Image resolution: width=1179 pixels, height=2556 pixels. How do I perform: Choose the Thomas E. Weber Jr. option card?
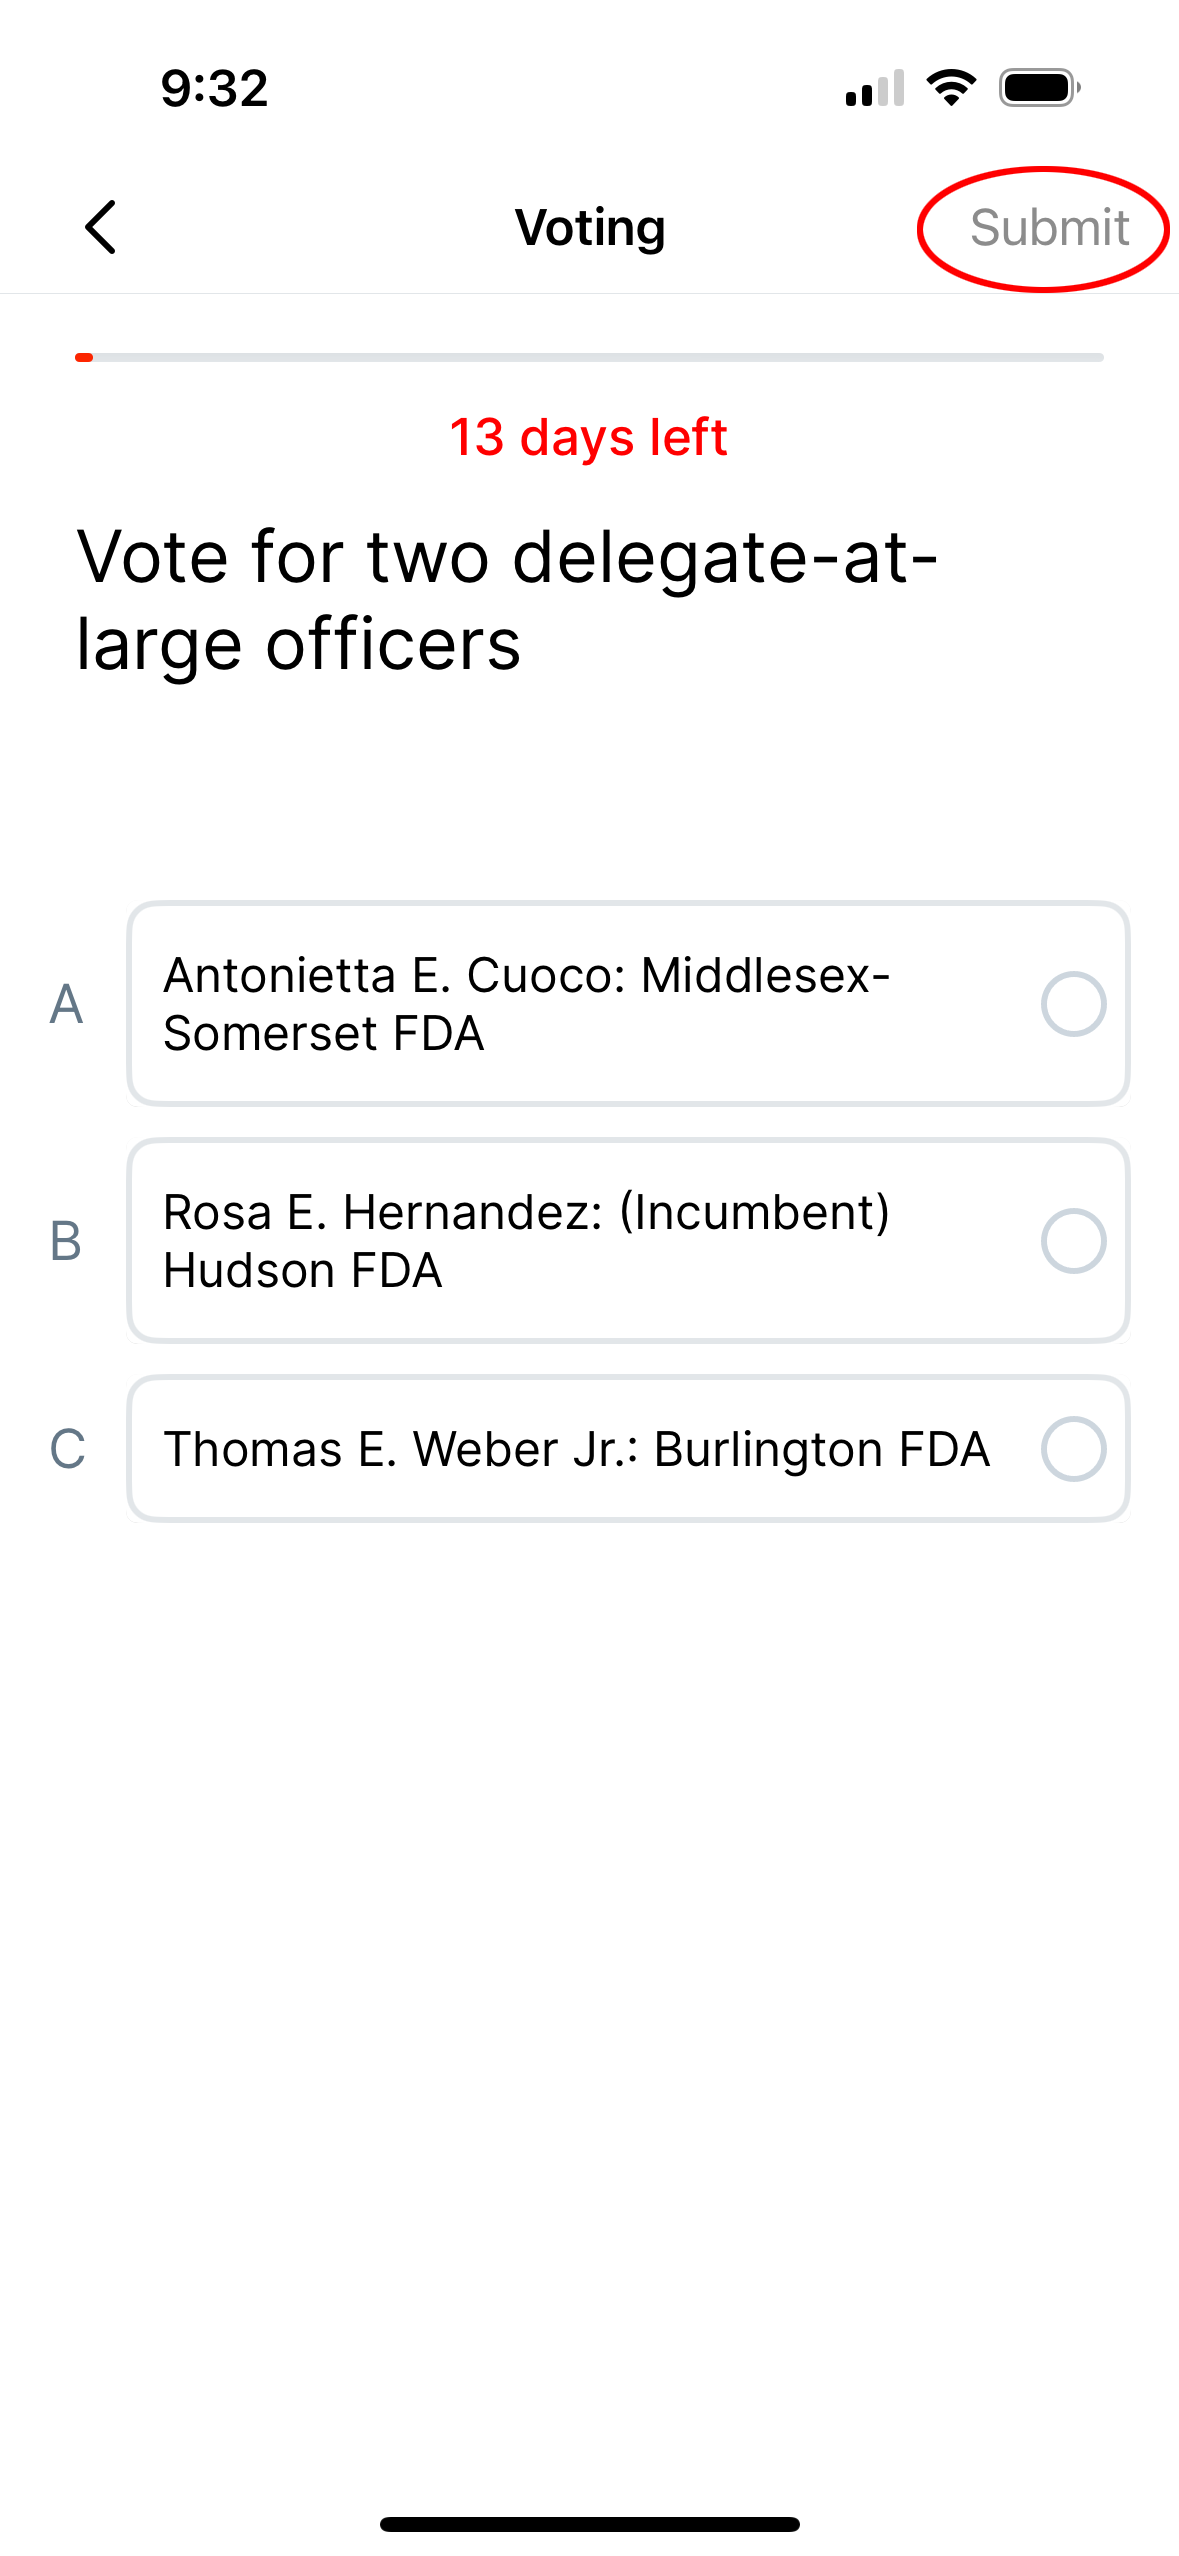(628, 1449)
